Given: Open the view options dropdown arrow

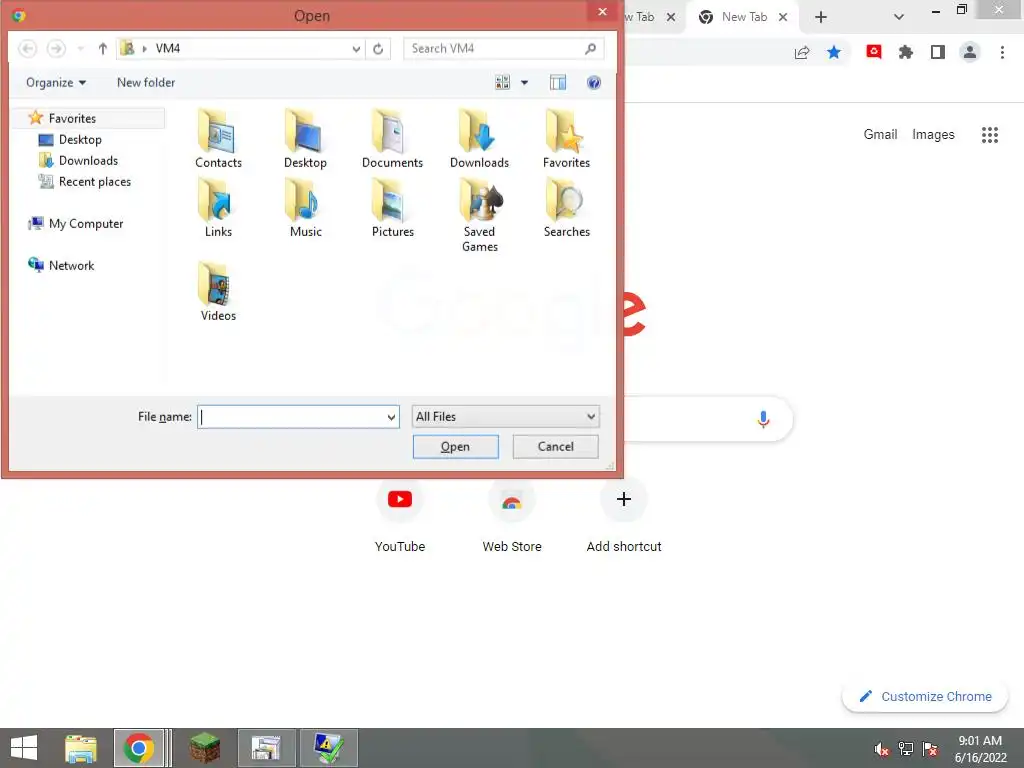Looking at the screenshot, I should click(x=524, y=83).
